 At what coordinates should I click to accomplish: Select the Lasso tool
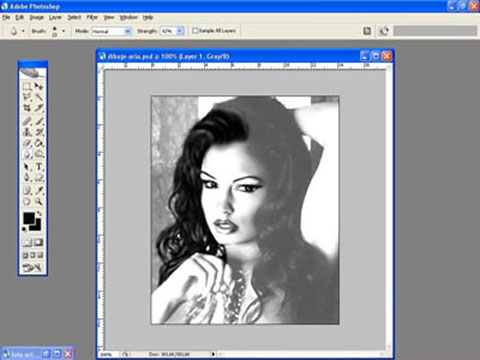click(27, 97)
